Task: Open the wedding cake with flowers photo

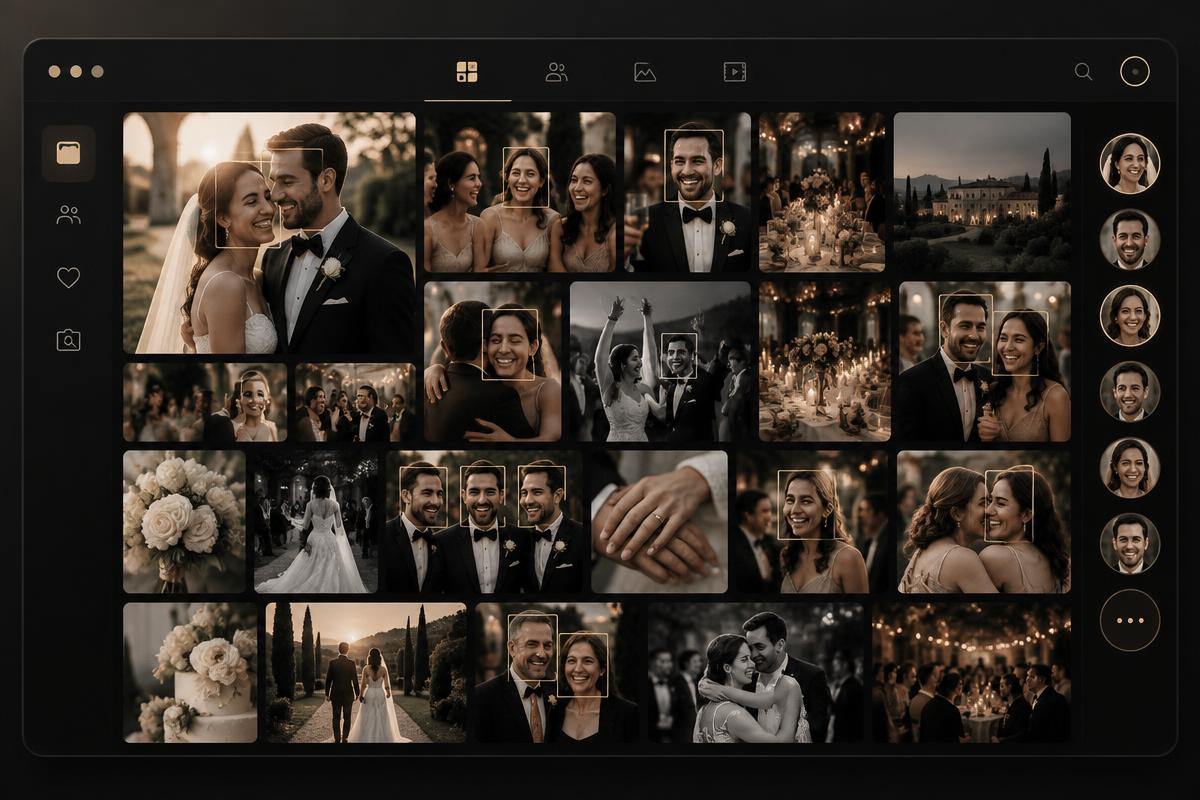Action: [190, 672]
